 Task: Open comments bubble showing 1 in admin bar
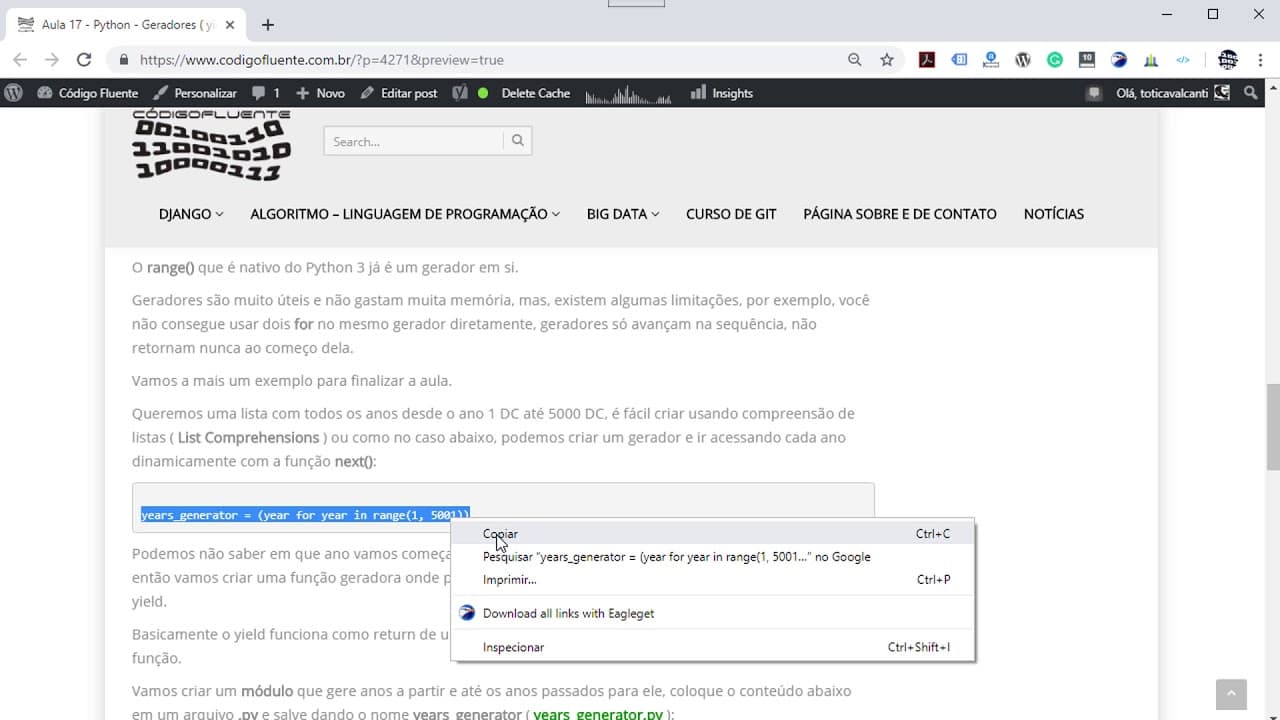pos(266,93)
